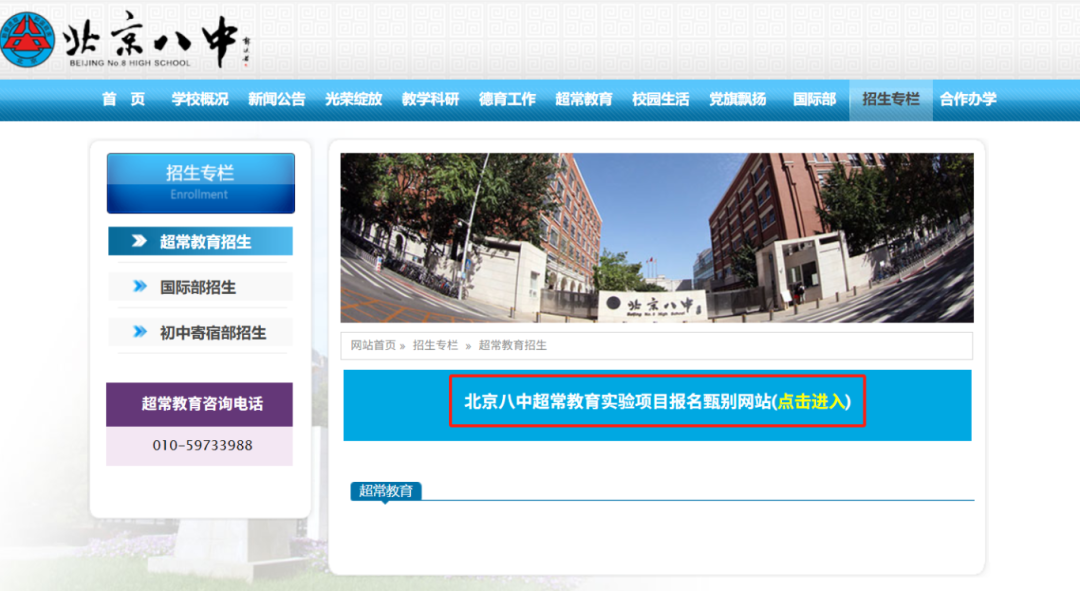Select 超常教育招生 in the sidebar
Image resolution: width=1080 pixels, height=591 pixels.
tap(200, 241)
